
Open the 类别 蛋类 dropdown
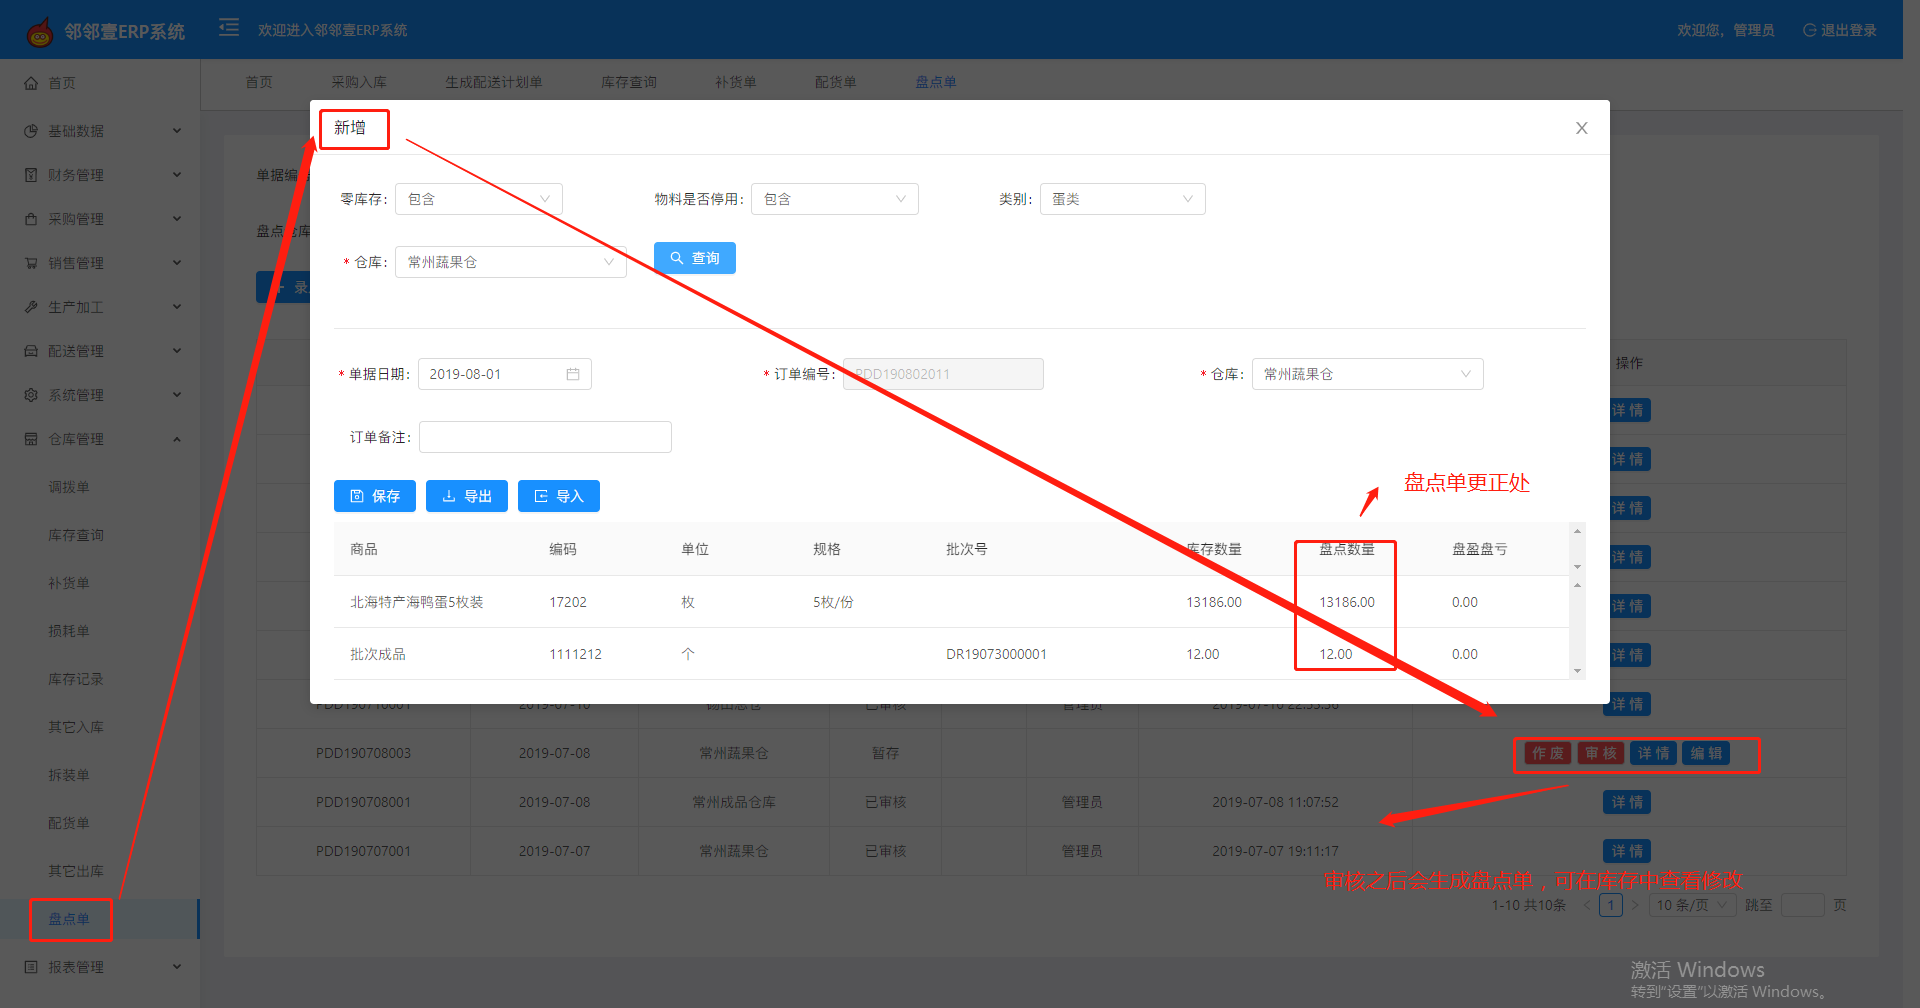pyautogui.click(x=1123, y=199)
